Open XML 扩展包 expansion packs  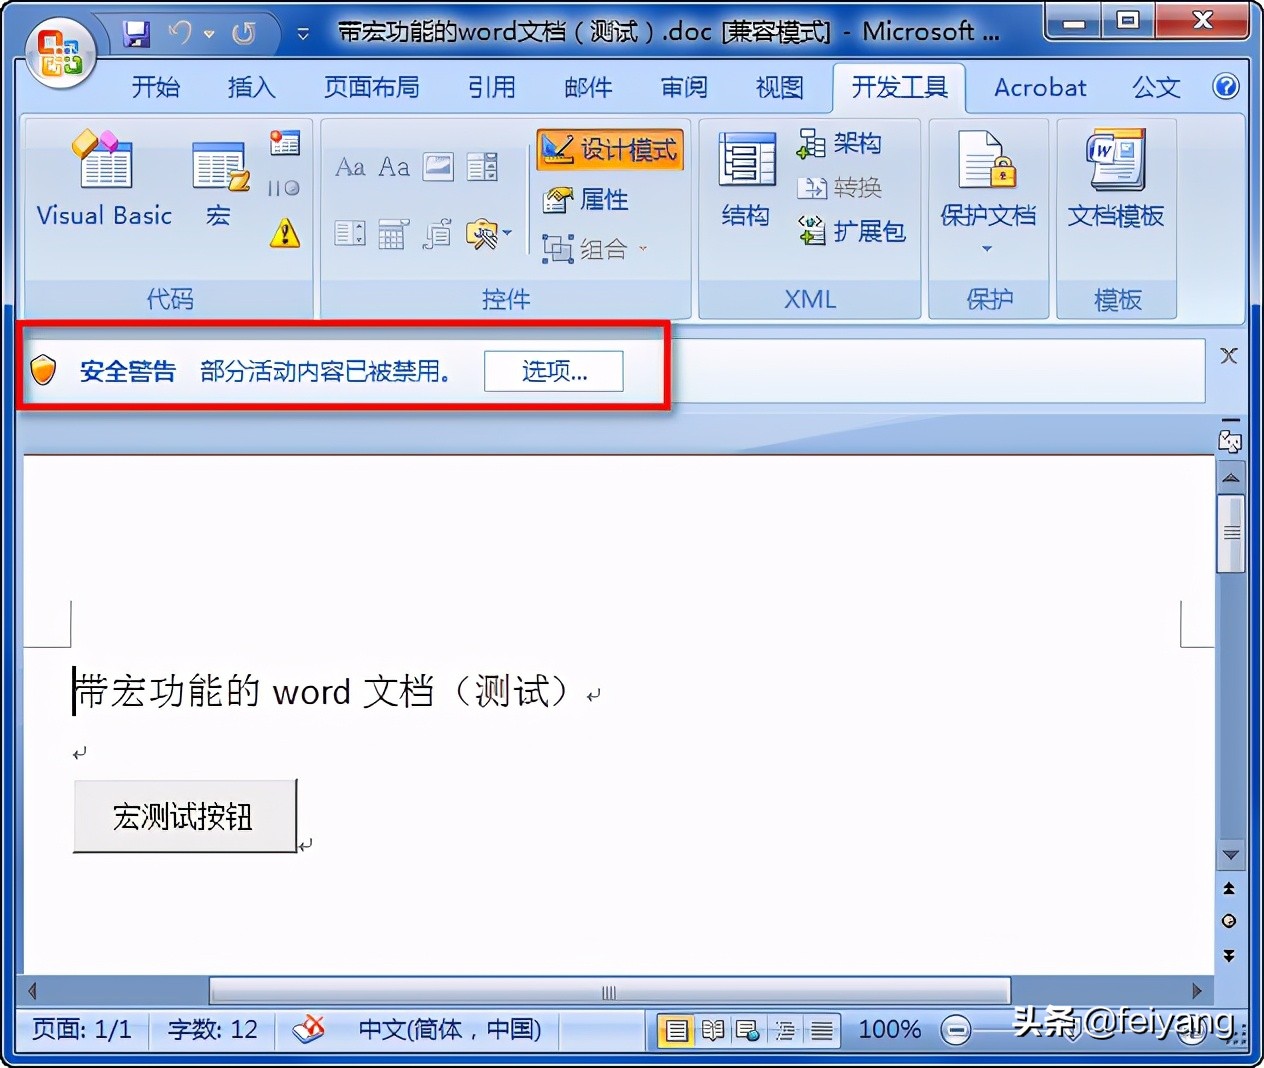tap(852, 232)
